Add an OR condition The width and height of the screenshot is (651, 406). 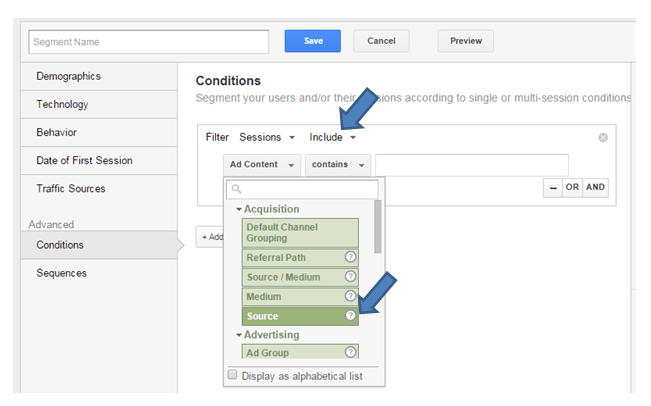[x=572, y=188]
